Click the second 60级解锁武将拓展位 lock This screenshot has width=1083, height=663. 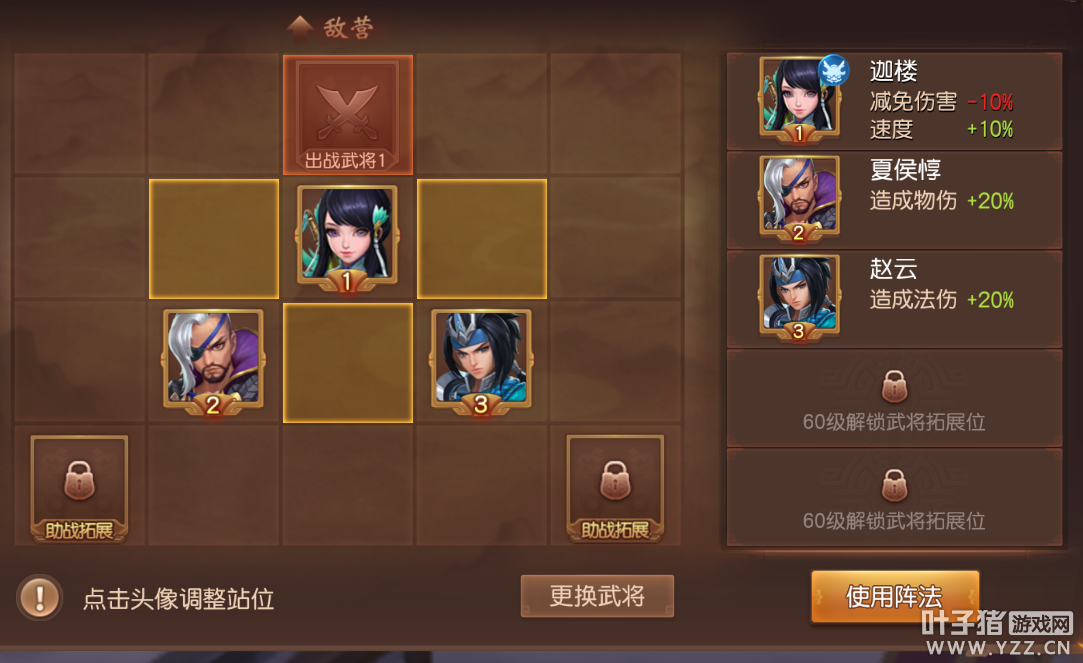click(x=894, y=484)
